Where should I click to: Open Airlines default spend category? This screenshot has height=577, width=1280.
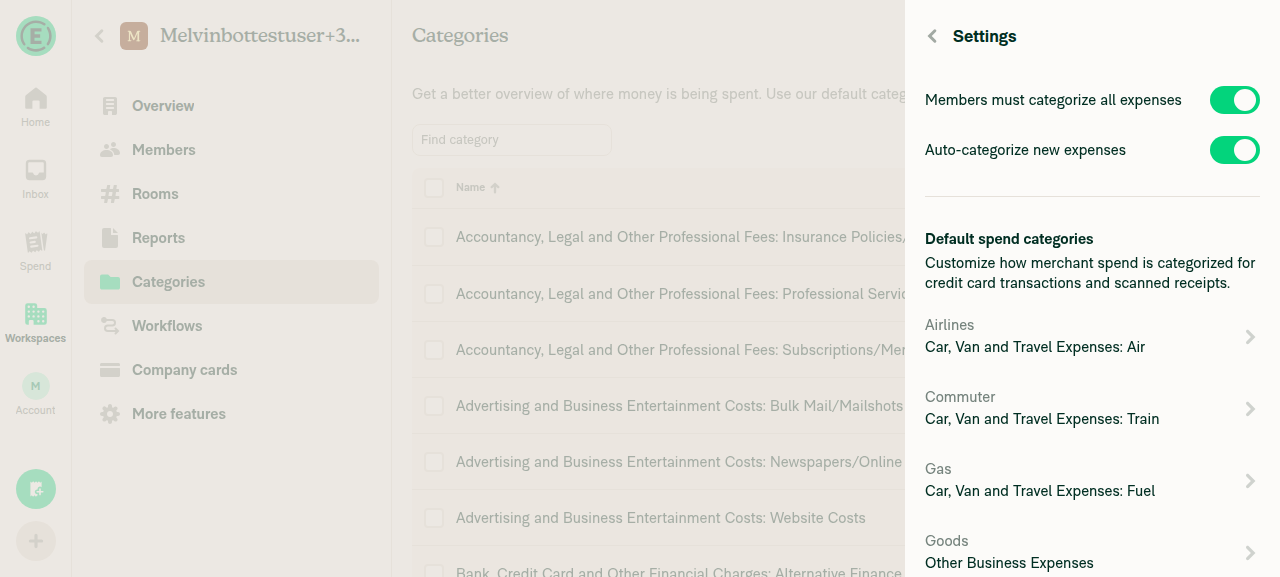tap(1092, 337)
